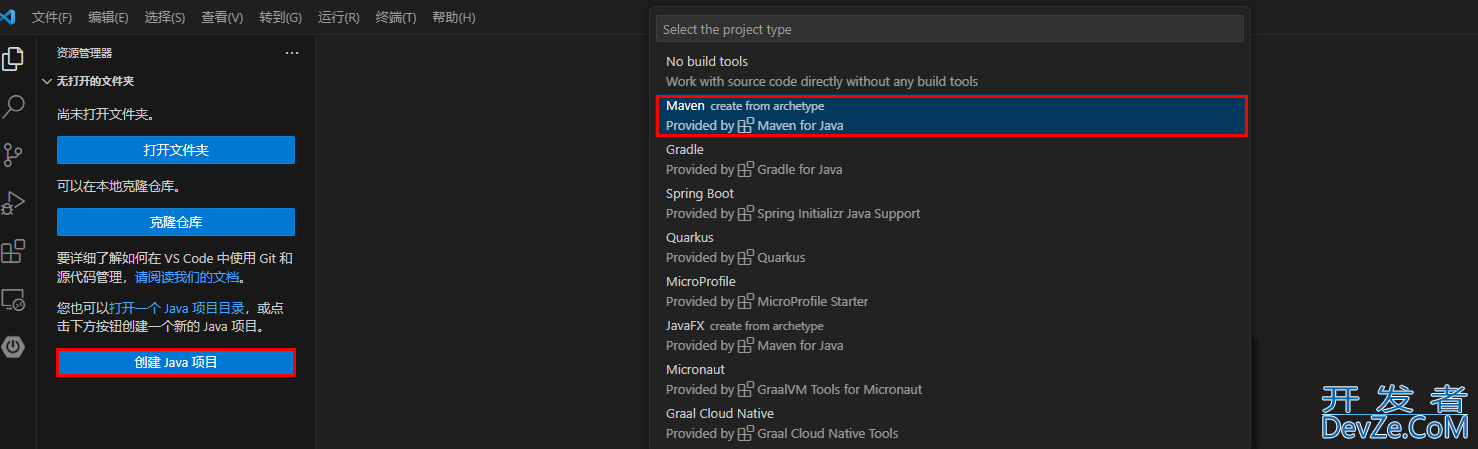
Task: Choose the Quarkus project type
Action: [x=950, y=248]
